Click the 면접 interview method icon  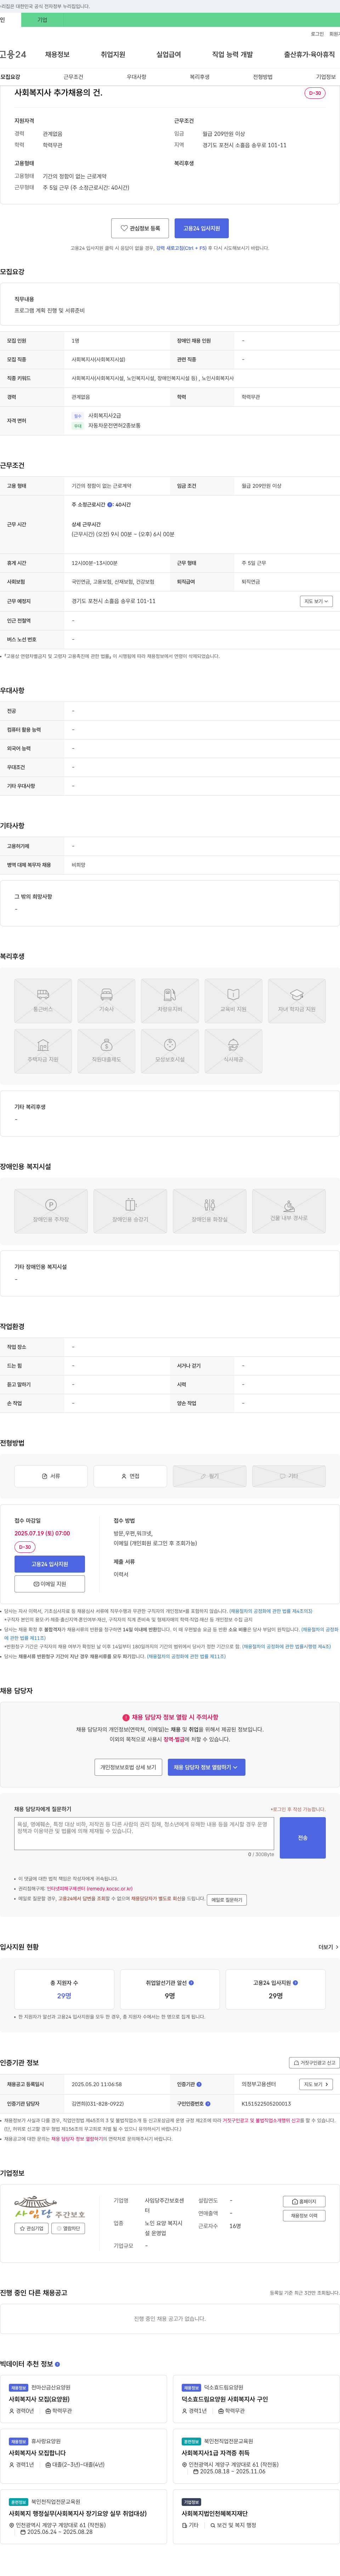[130, 1476]
